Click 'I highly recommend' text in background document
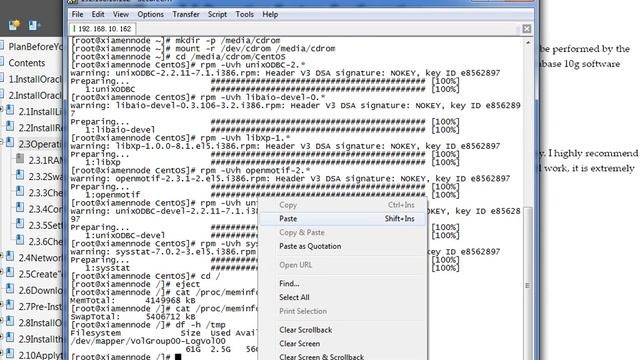The width and height of the screenshot is (640, 360). [593, 153]
